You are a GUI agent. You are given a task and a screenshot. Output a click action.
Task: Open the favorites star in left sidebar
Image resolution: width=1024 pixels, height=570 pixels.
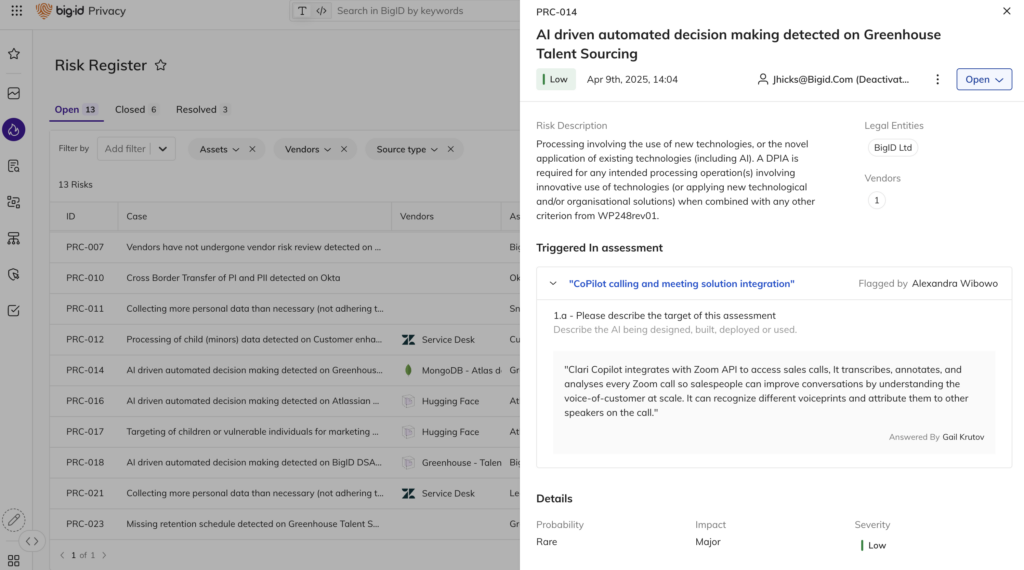pyautogui.click(x=14, y=54)
